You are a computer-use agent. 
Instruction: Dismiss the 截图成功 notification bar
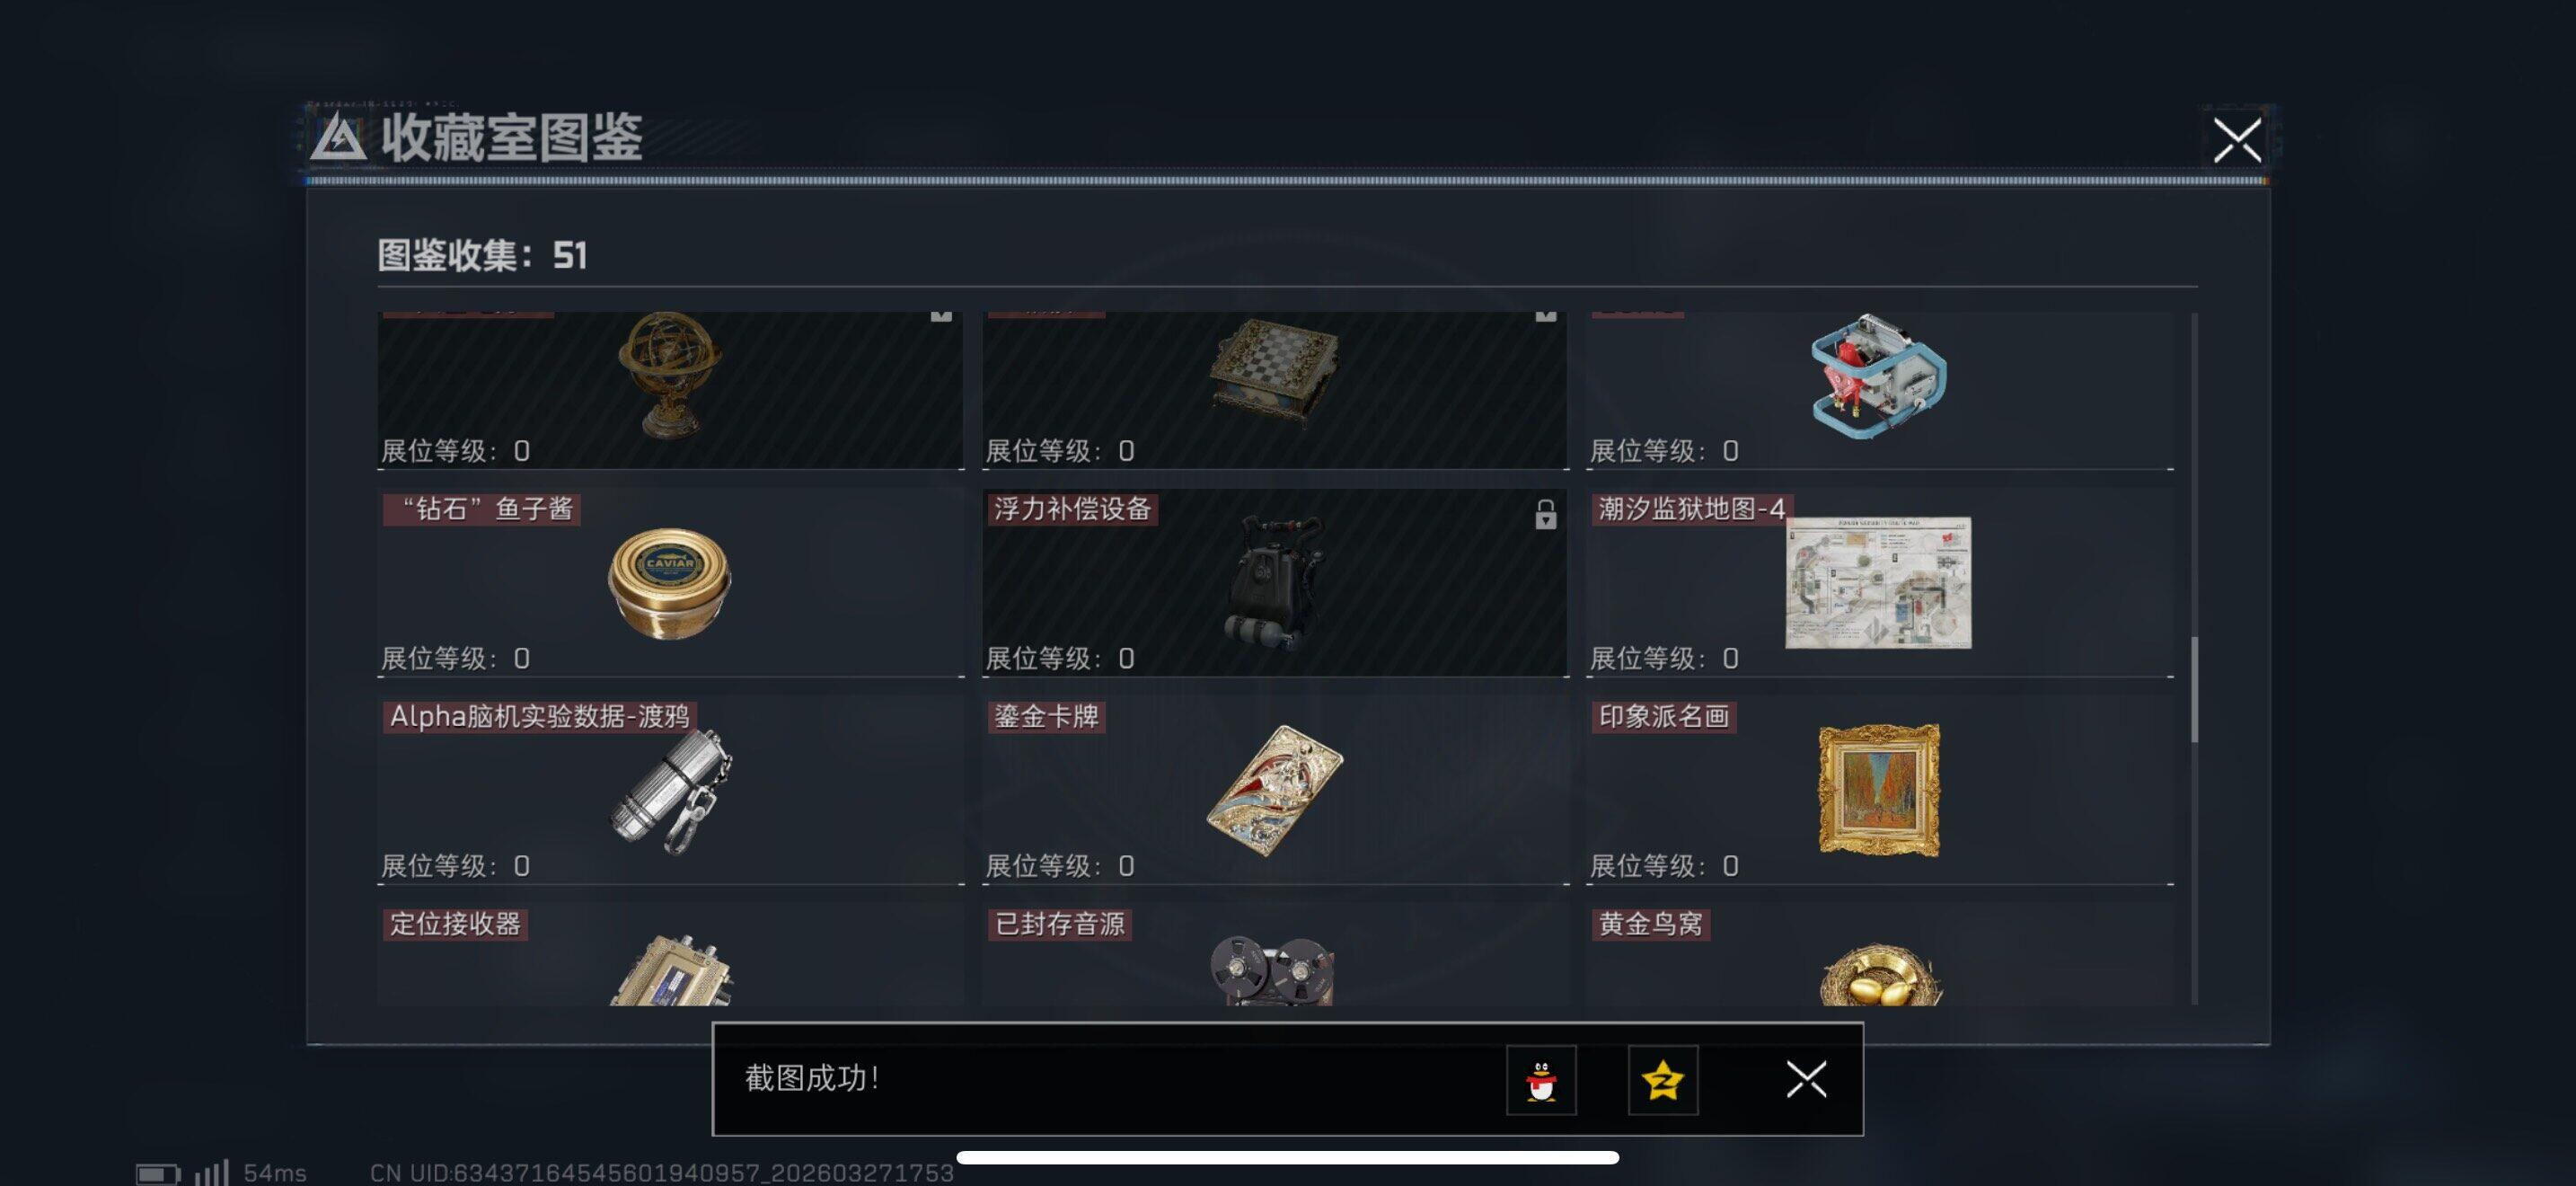[1806, 1080]
